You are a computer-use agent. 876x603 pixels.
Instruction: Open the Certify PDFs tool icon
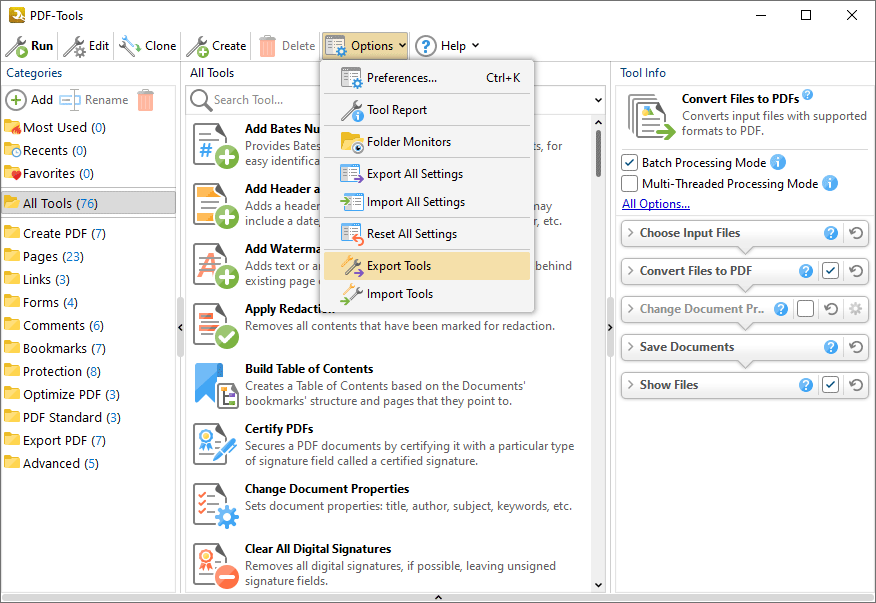(216, 445)
